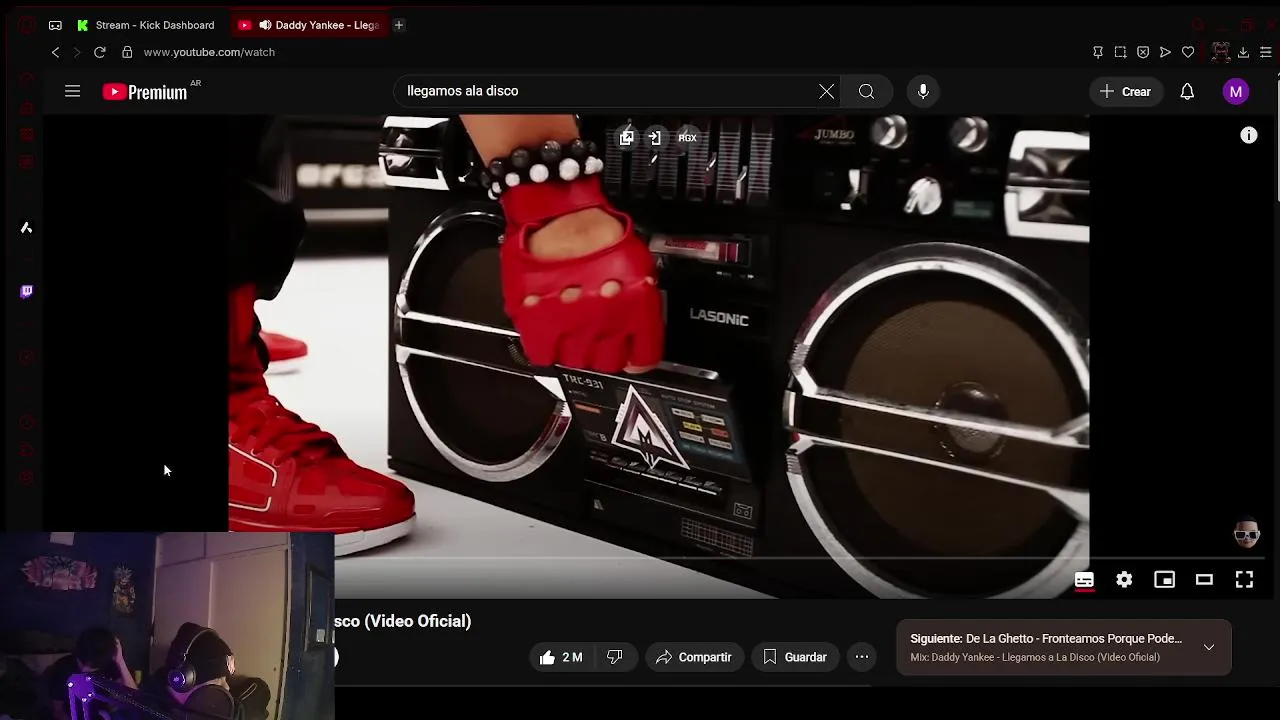Open the account avatar M menu
The image size is (1280, 720).
[1236, 91]
